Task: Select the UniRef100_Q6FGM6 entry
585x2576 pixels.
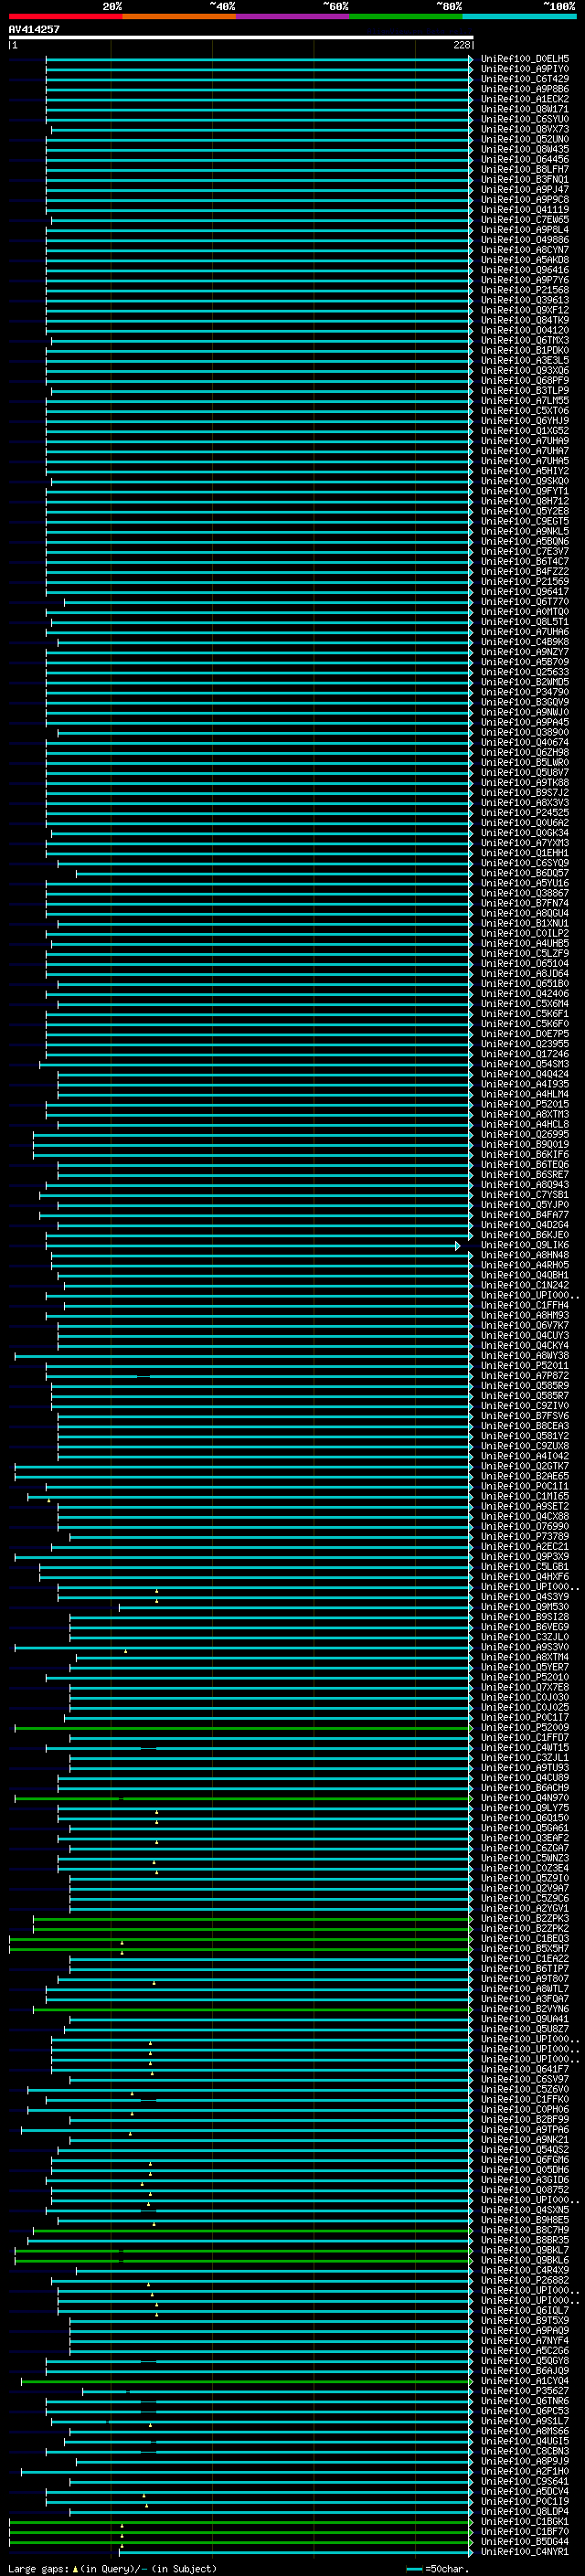Action: click(x=524, y=2160)
